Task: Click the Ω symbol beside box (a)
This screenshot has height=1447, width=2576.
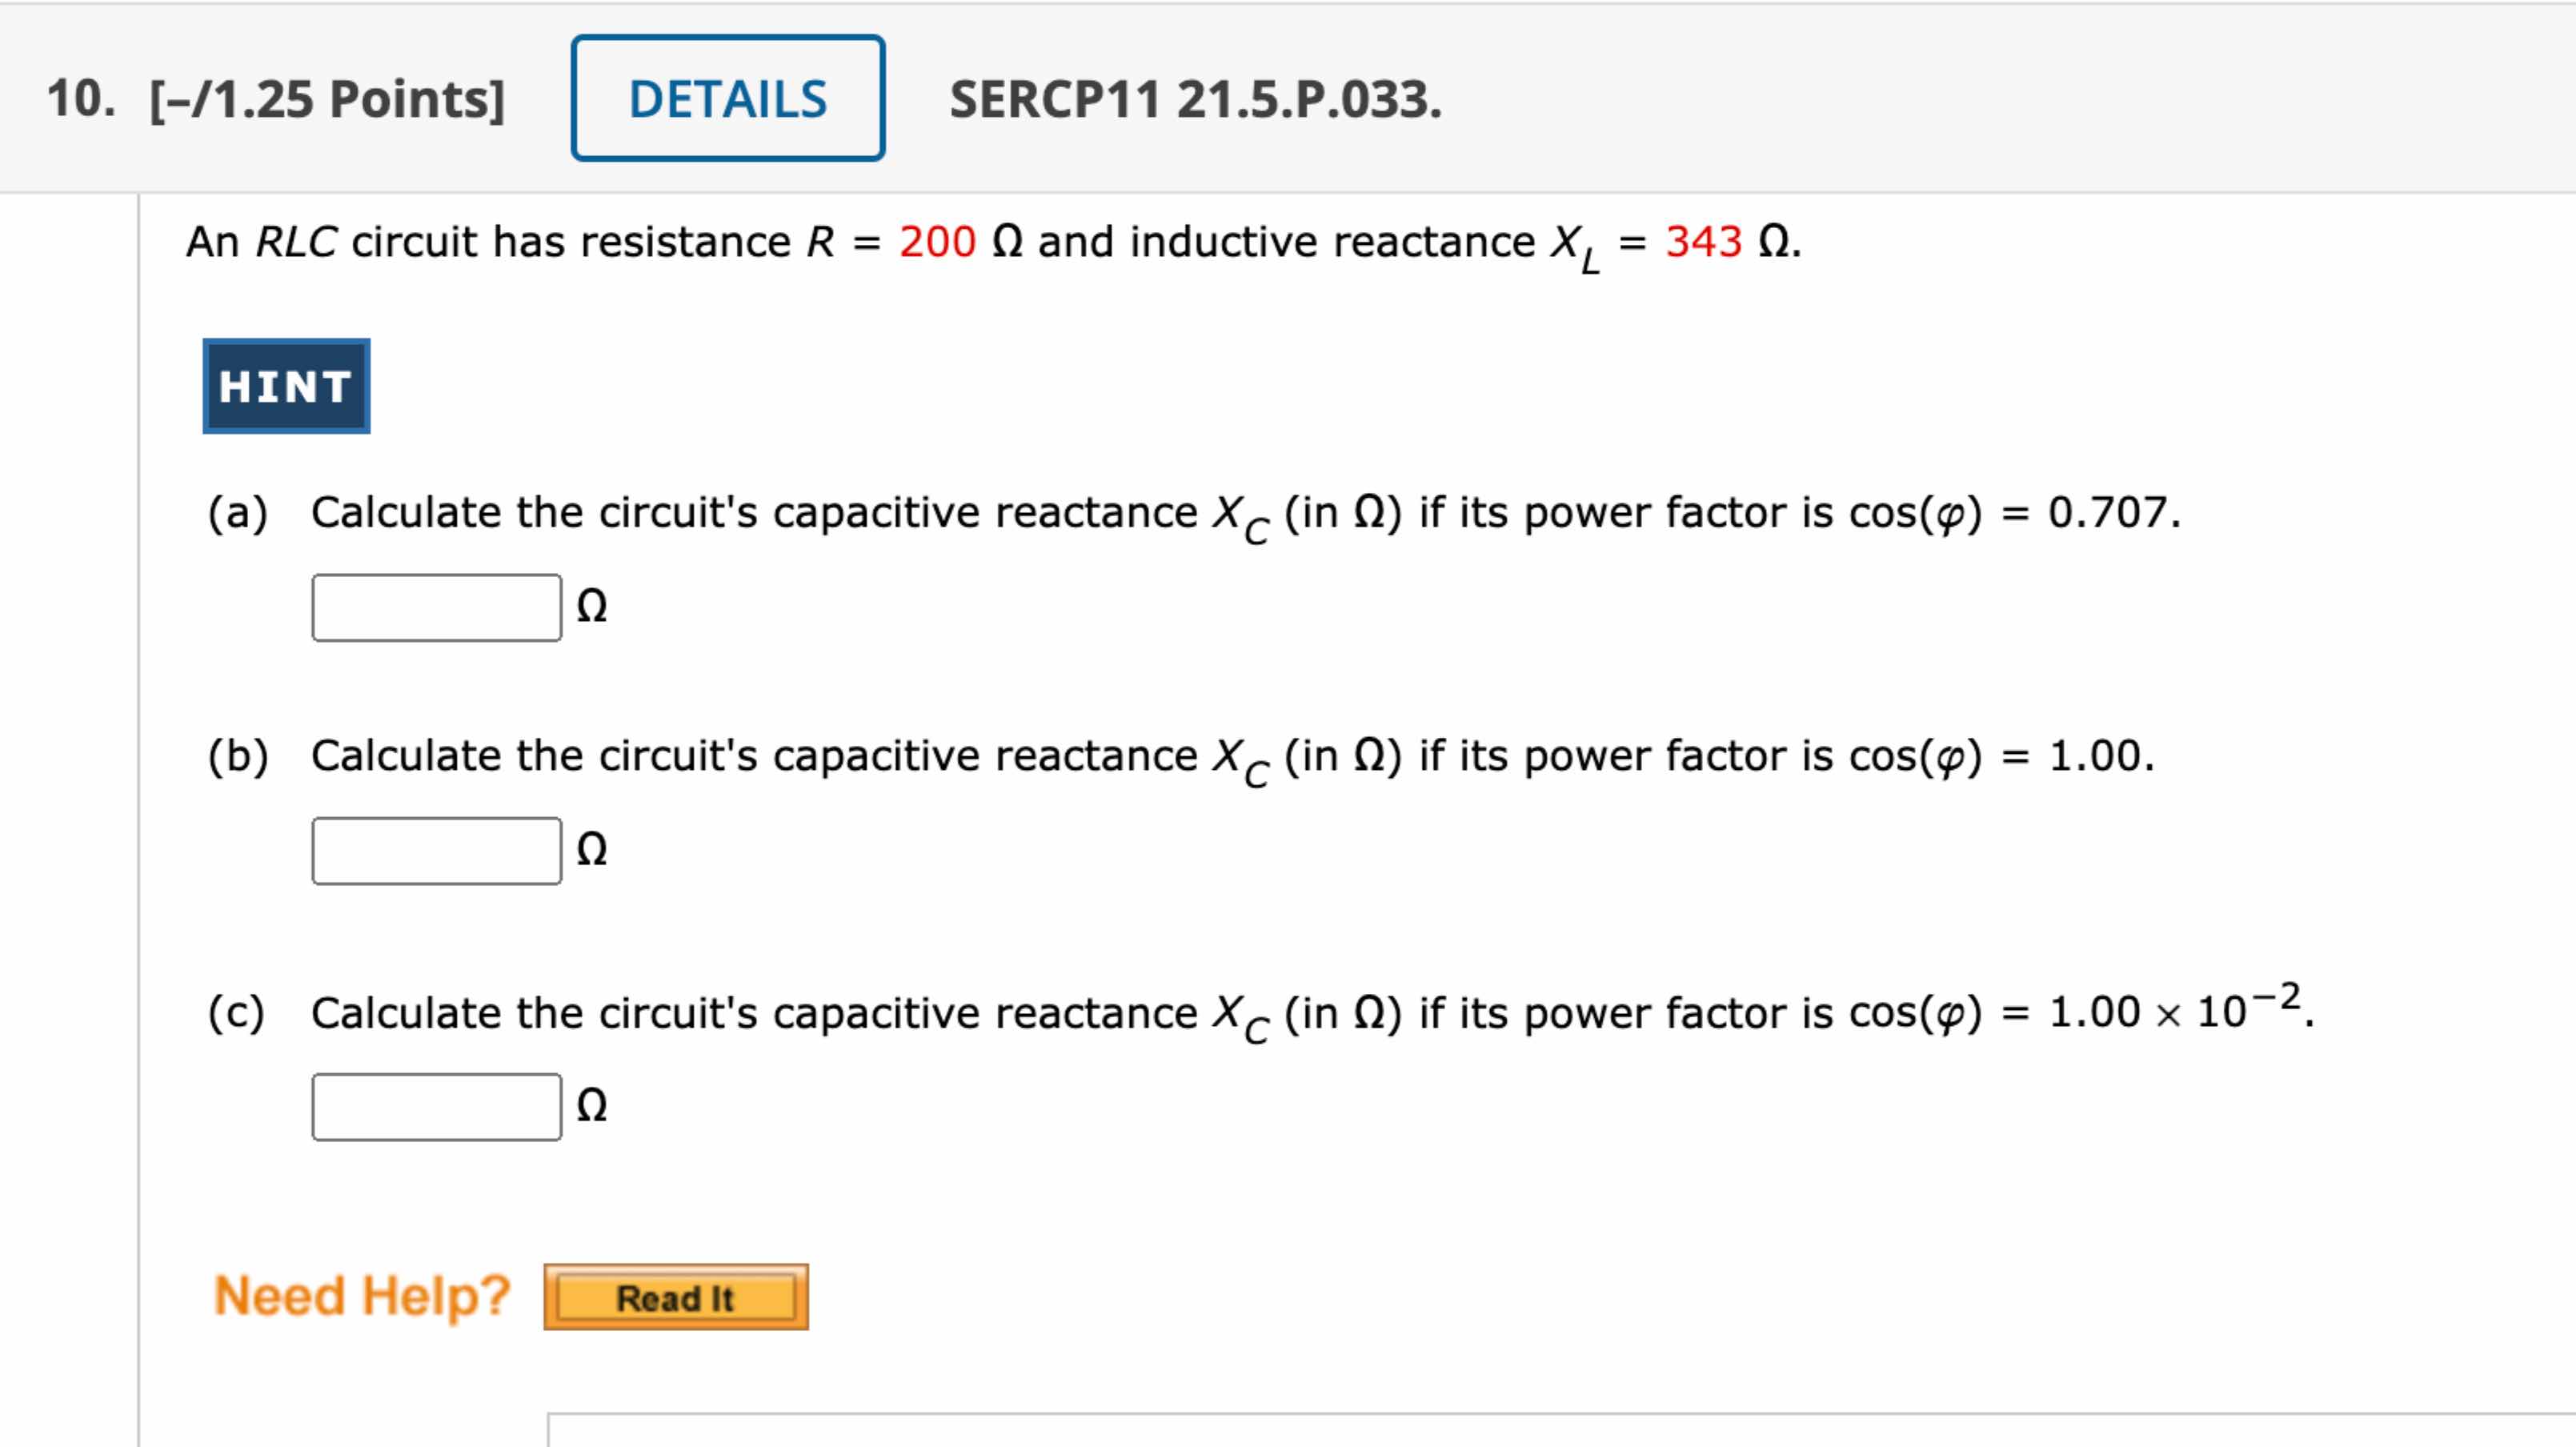Action: (x=593, y=603)
